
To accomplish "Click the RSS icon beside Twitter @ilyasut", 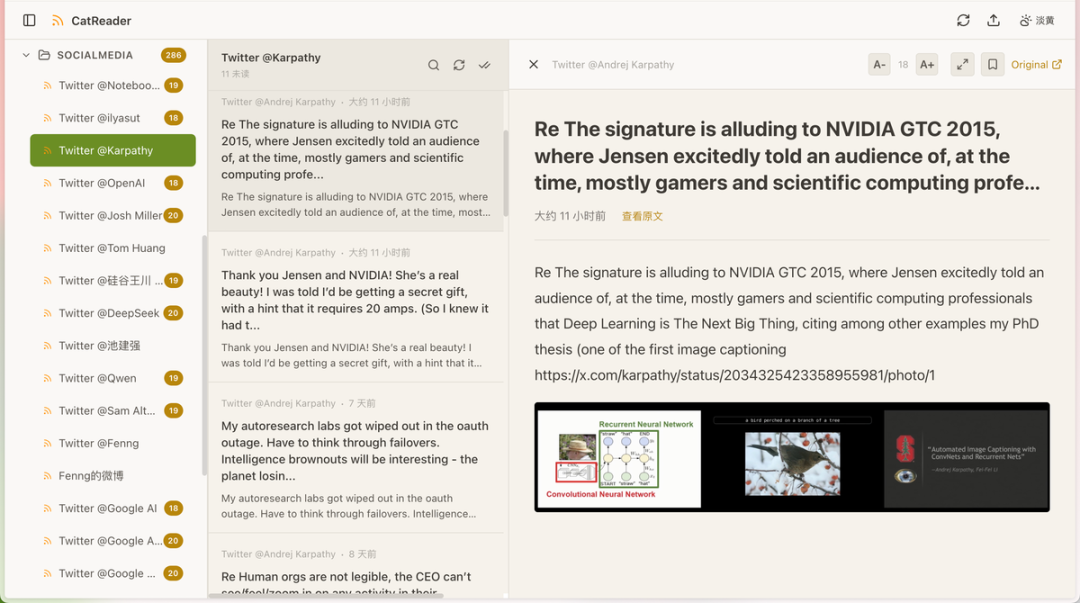I will (x=48, y=118).
